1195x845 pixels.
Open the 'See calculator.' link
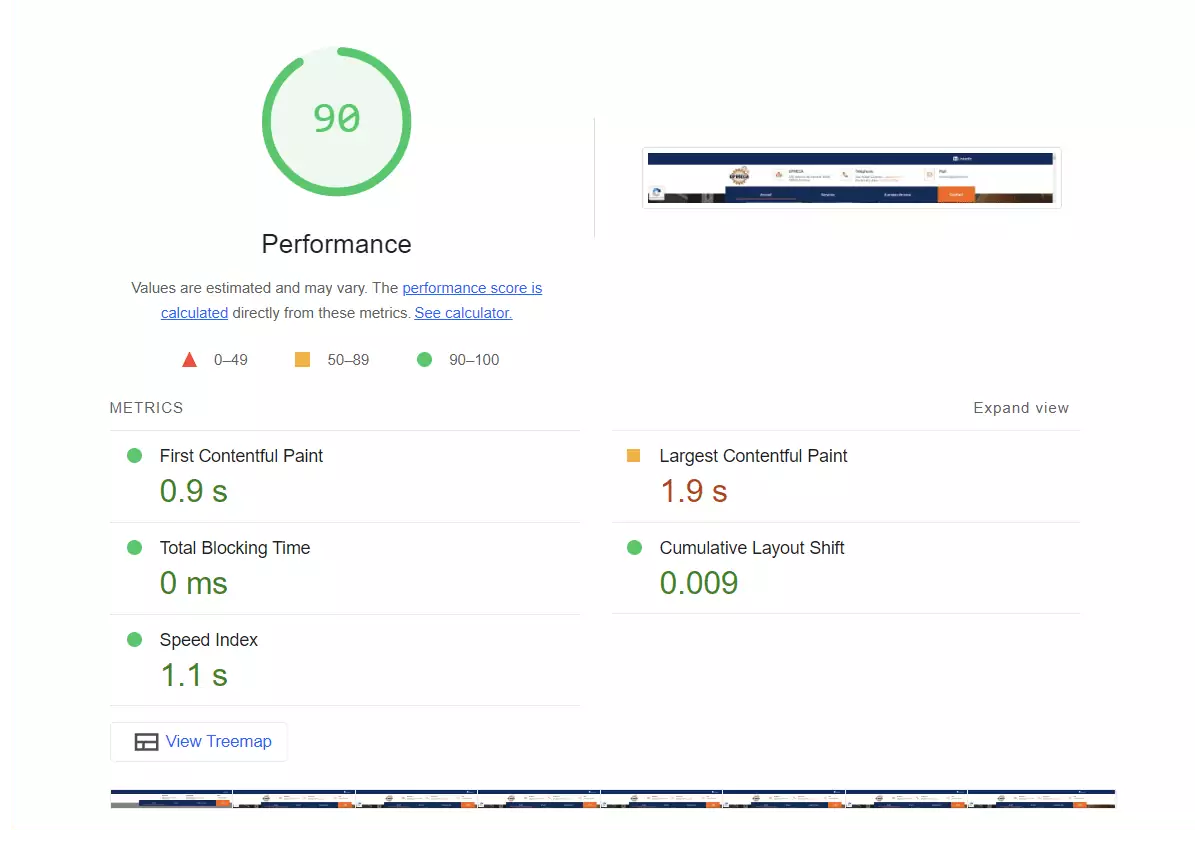(x=463, y=313)
